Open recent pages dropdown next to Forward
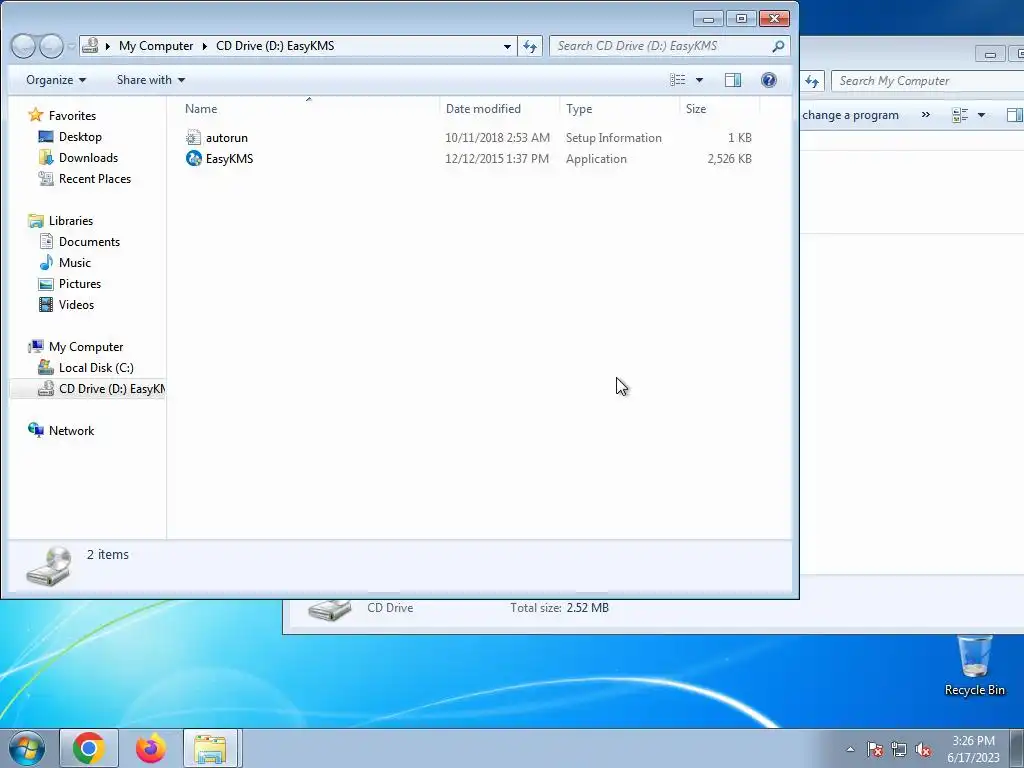 click(x=71, y=46)
